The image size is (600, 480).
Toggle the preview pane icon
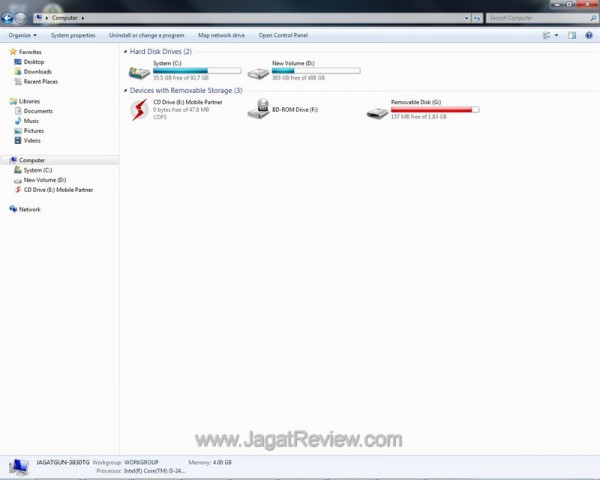click(x=572, y=35)
